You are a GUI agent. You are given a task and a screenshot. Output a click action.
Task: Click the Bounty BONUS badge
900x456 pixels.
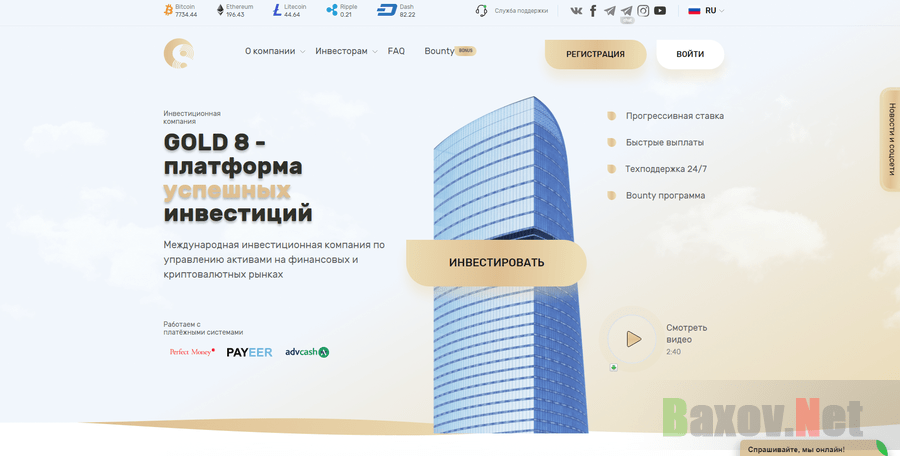pyautogui.click(x=466, y=51)
